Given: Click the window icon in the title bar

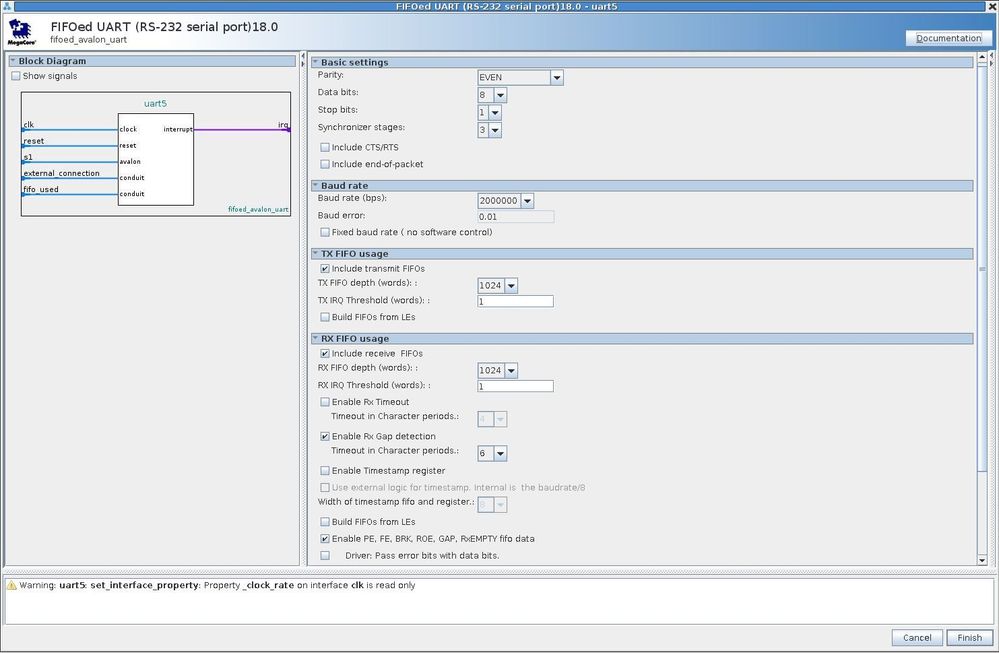Looking at the screenshot, I should tap(6, 6).
